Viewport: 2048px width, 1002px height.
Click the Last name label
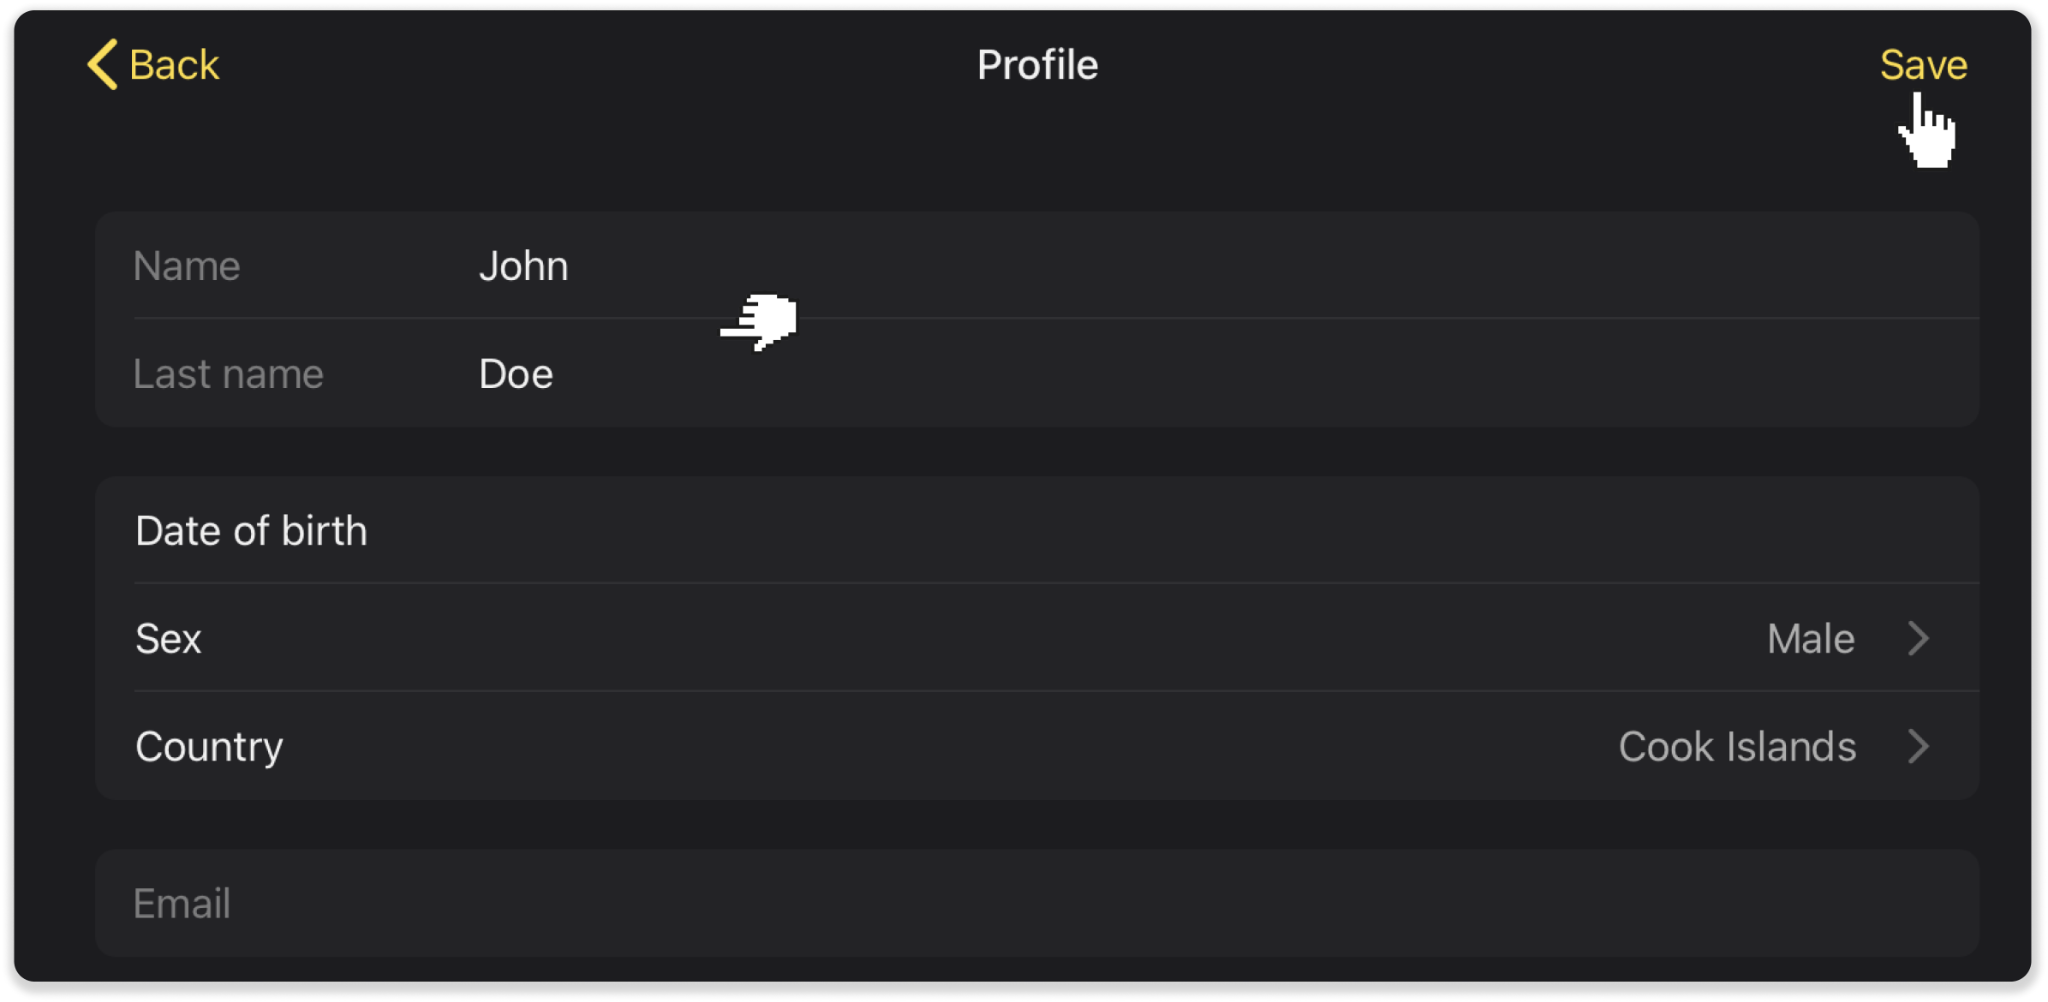point(228,374)
